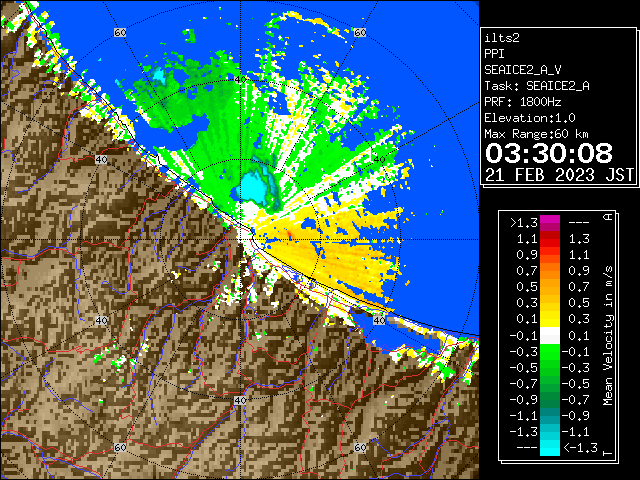Click the 40 km ring label due north of the radar
The image size is (640, 480).
pos(240,80)
